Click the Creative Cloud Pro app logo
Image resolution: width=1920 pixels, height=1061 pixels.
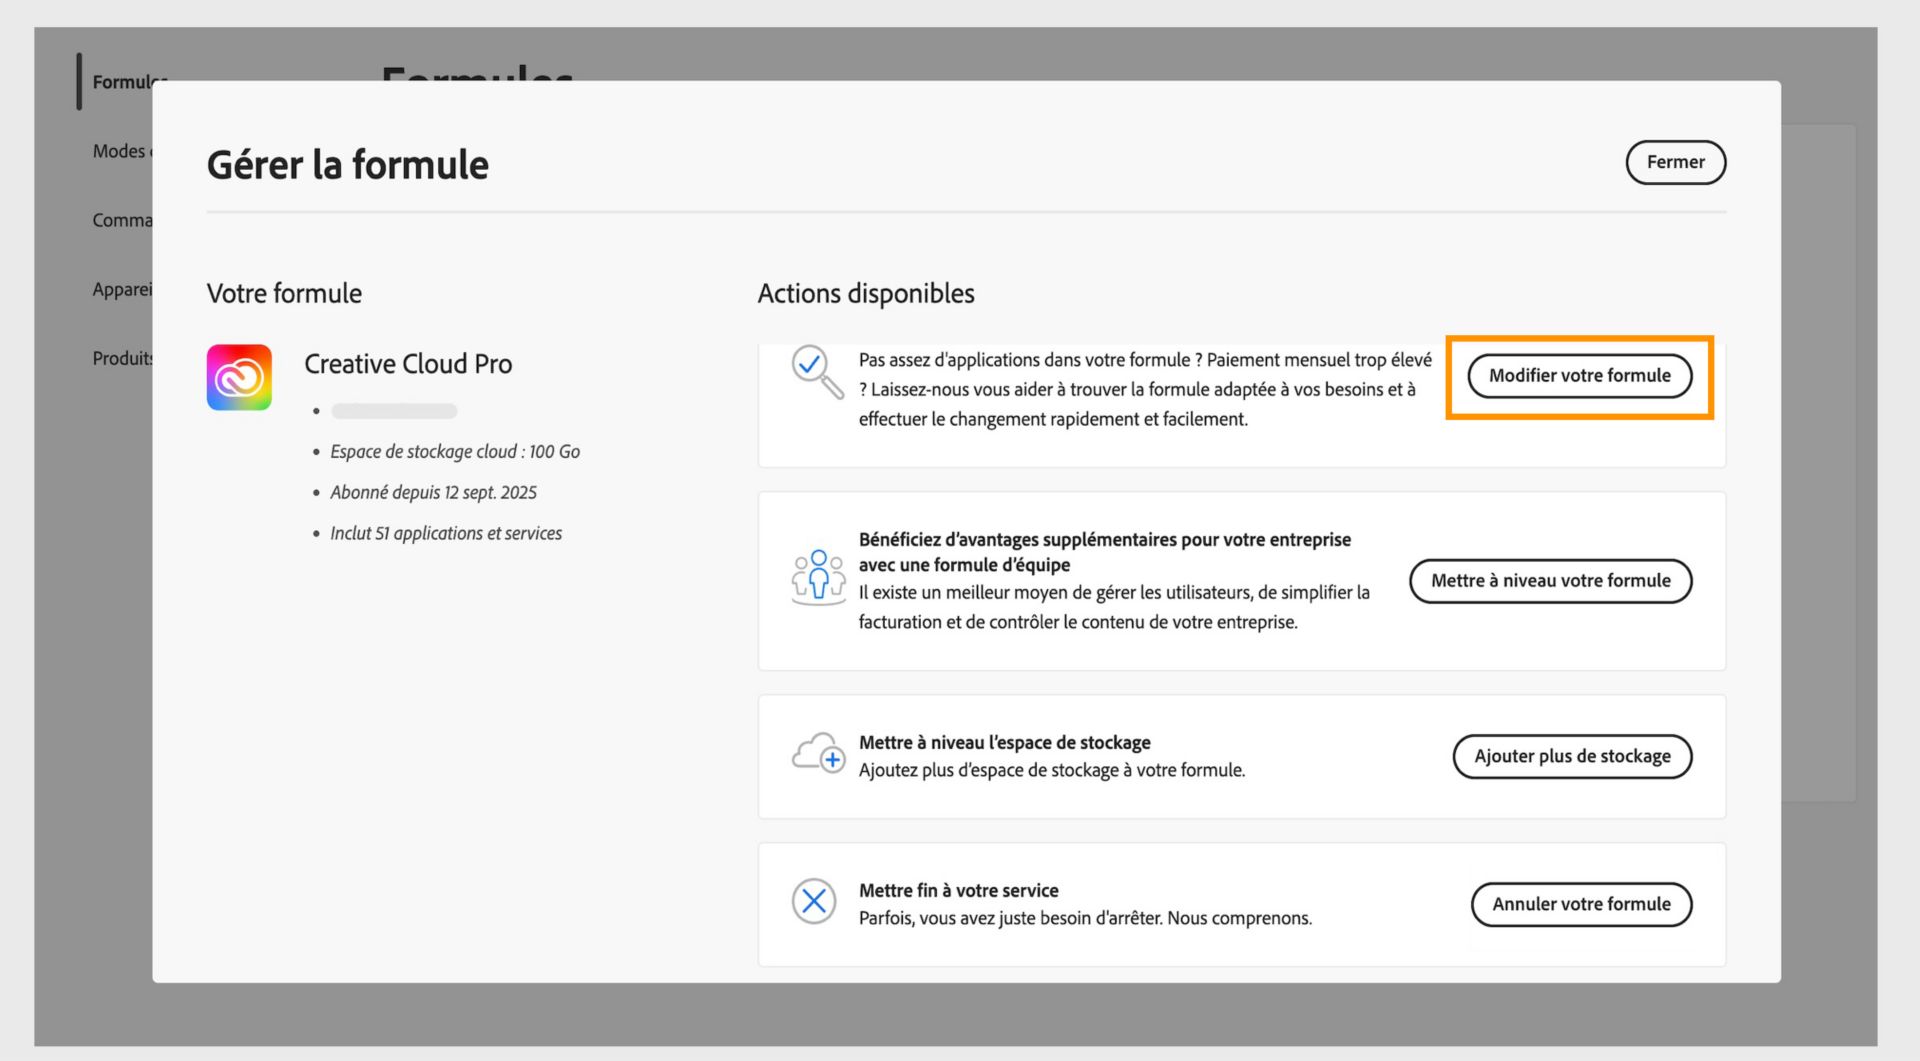[239, 377]
